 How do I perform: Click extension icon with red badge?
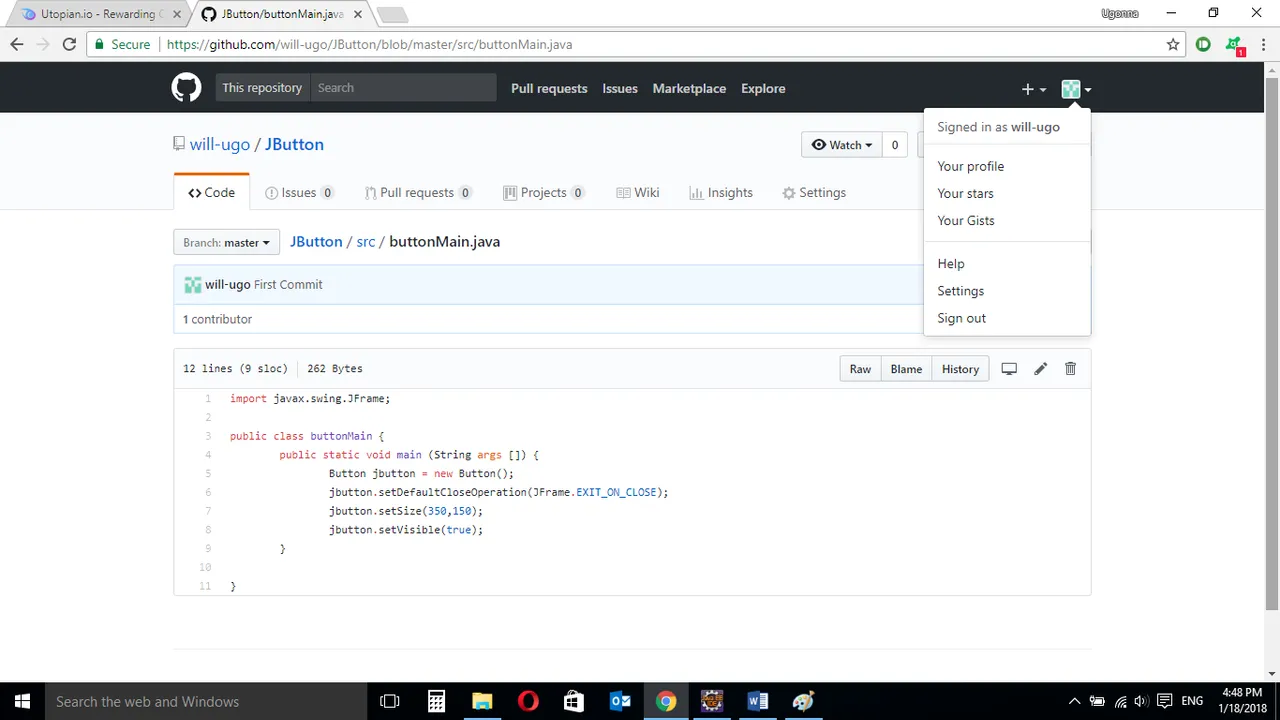(1235, 45)
